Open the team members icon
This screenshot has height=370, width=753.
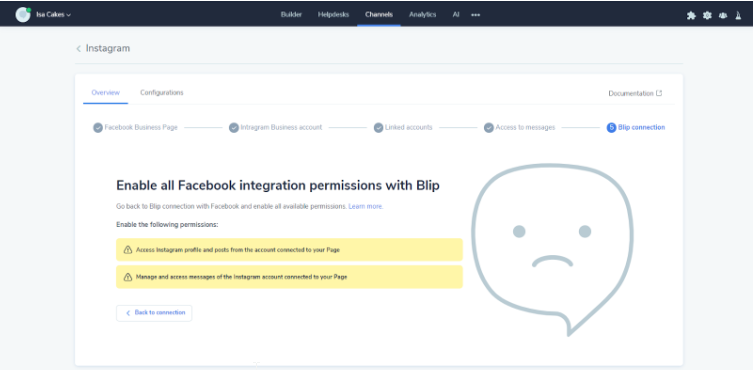[x=723, y=15]
